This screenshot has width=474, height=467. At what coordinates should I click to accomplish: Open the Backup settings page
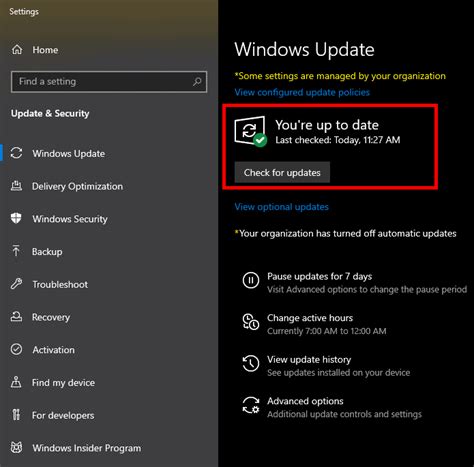tap(47, 252)
